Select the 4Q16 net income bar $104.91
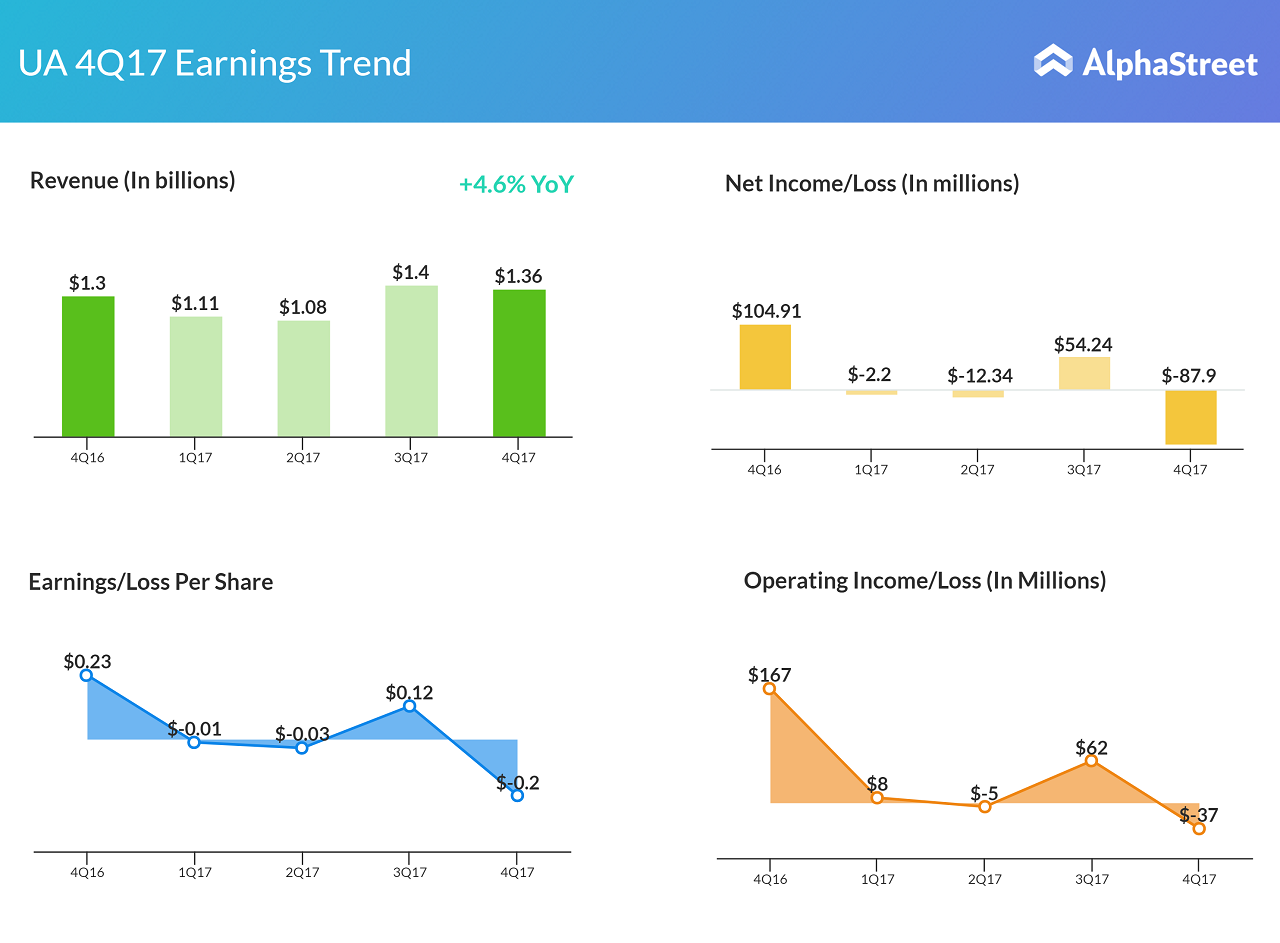 765,357
